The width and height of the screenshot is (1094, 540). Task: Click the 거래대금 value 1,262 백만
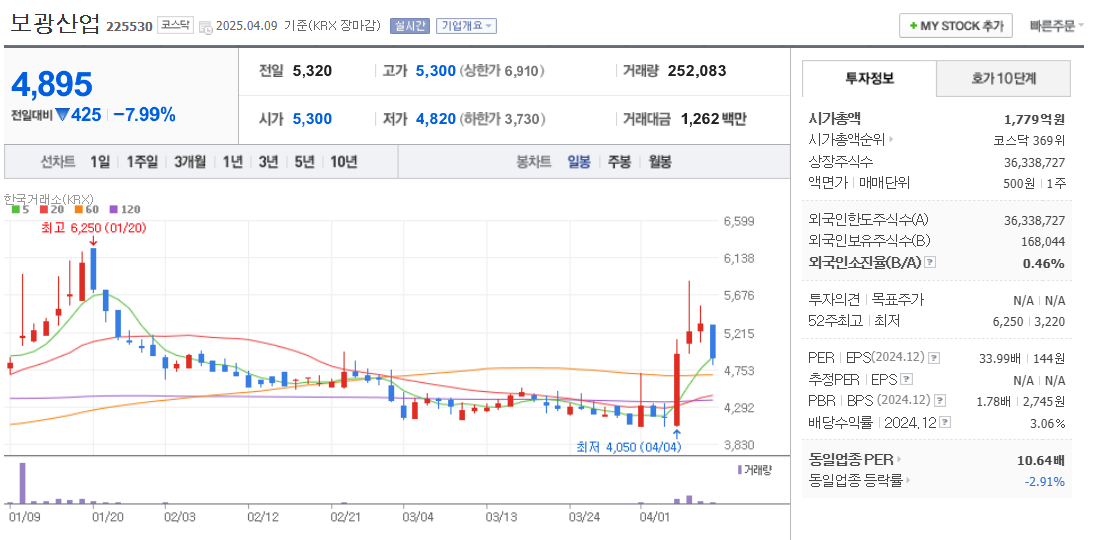(x=713, y=119)
